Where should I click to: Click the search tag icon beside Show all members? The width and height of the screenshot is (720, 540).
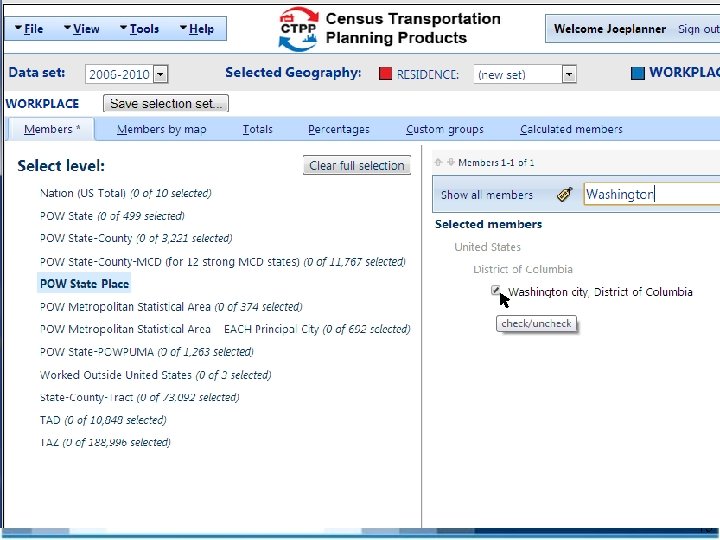[x=564, y=195]
